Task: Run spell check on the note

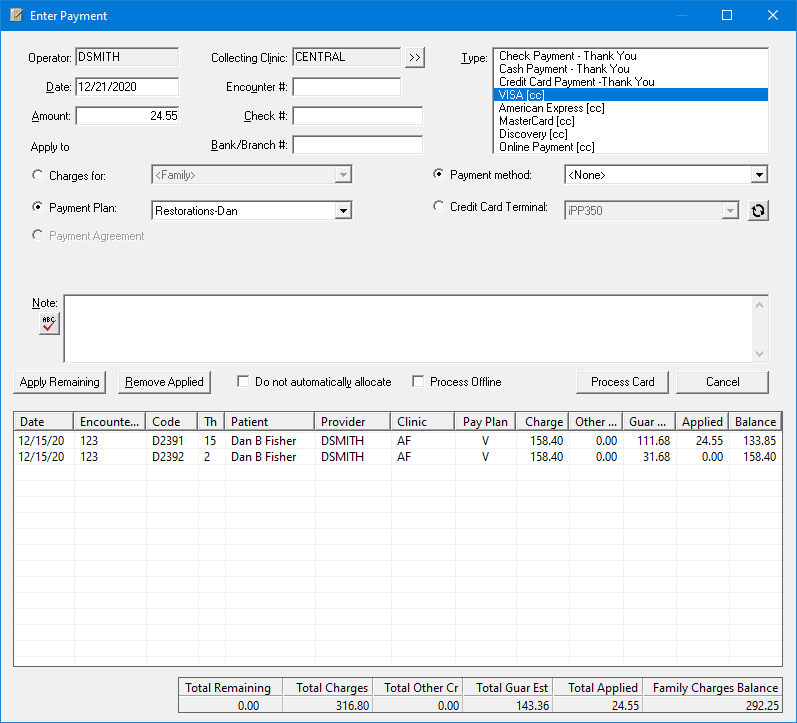Action: (49, 323)
